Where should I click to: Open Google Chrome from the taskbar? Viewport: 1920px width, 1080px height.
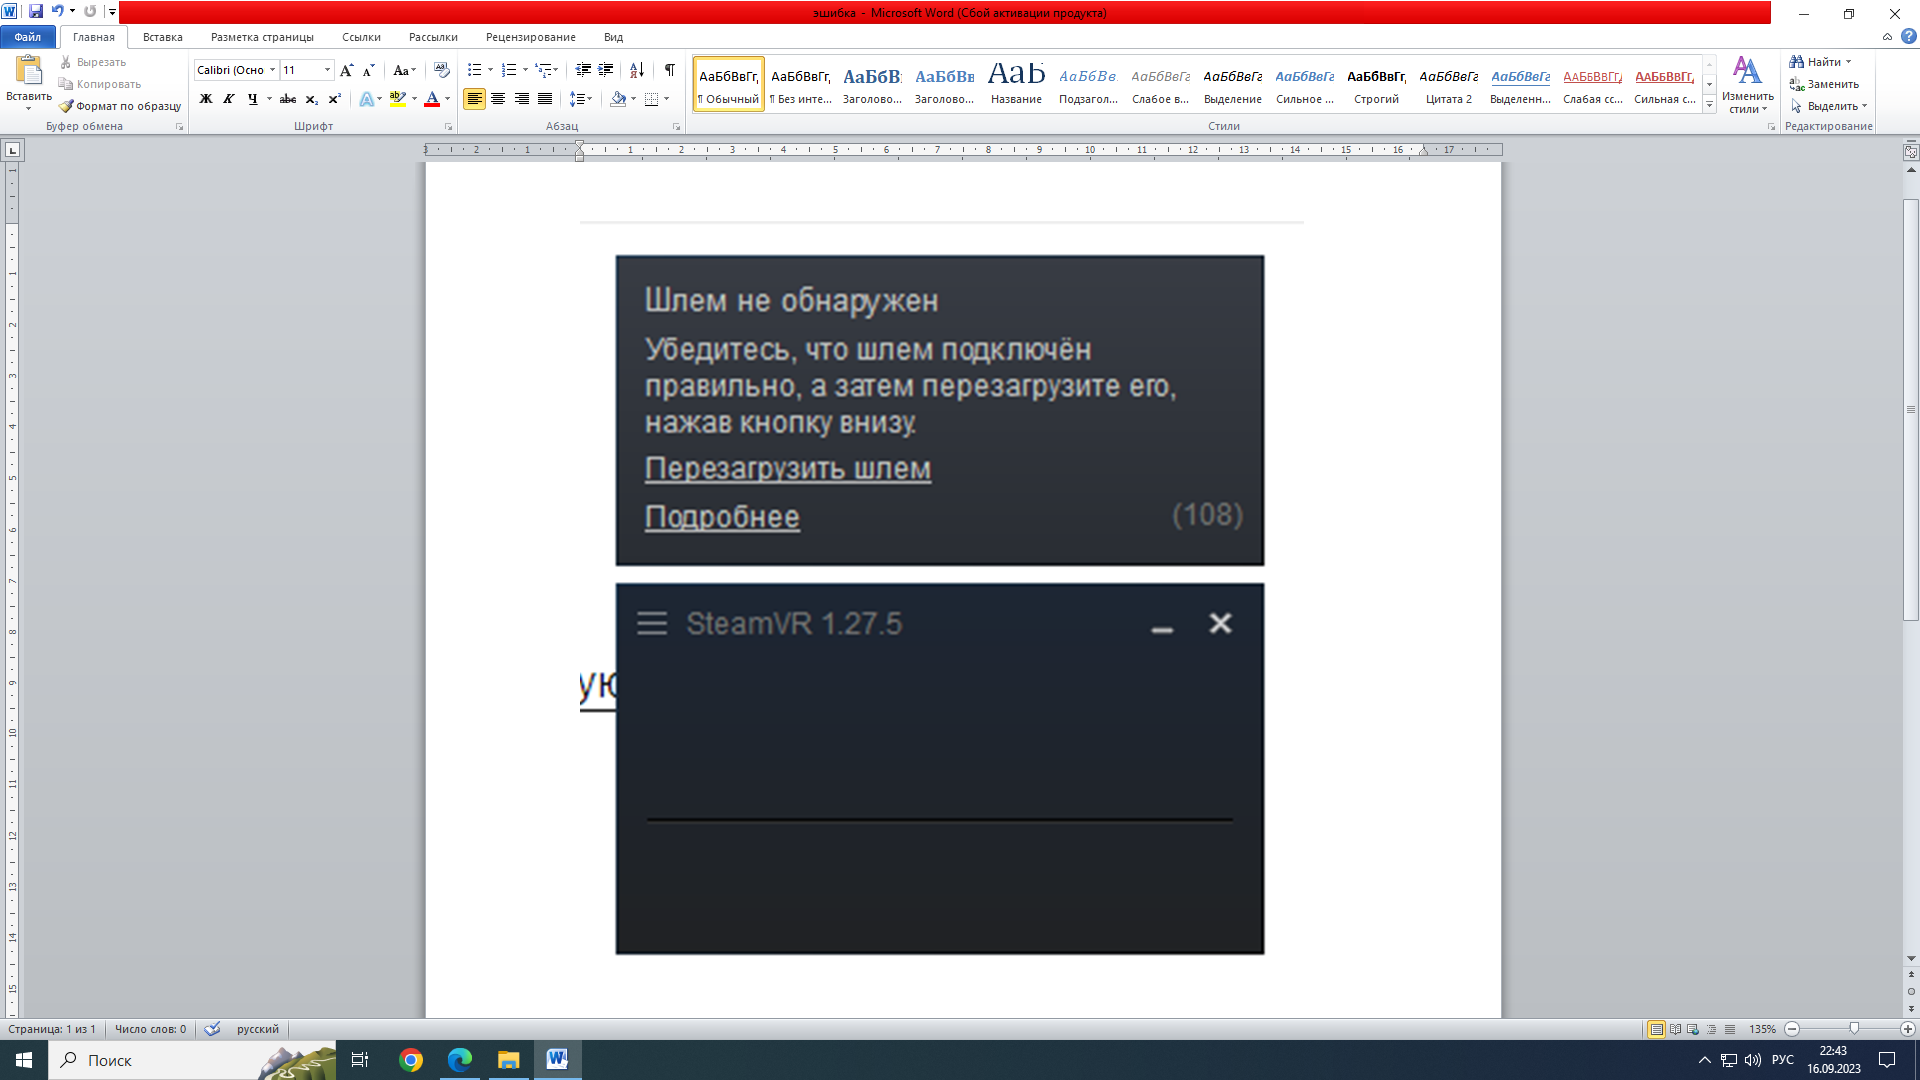(x=410, y=1060)
